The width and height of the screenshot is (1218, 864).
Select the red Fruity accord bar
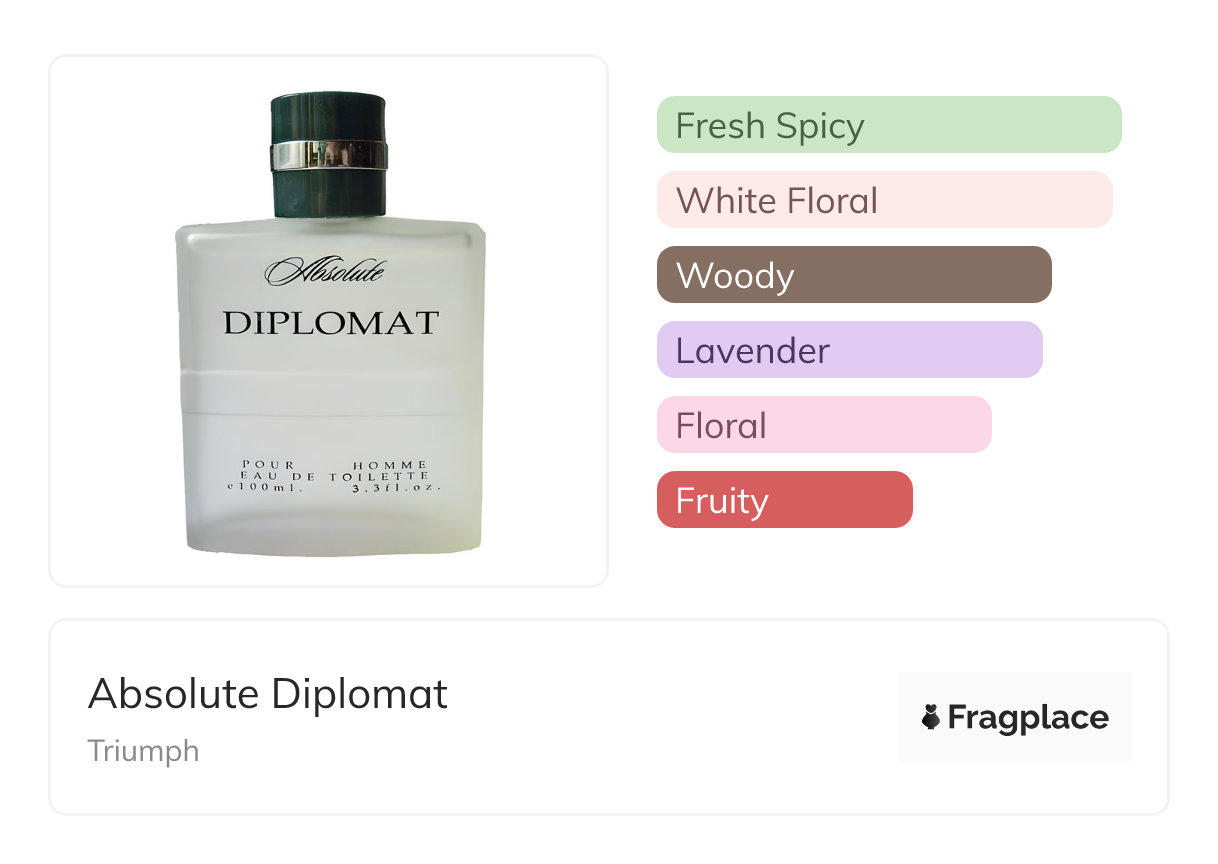click(x=785, y=500)
